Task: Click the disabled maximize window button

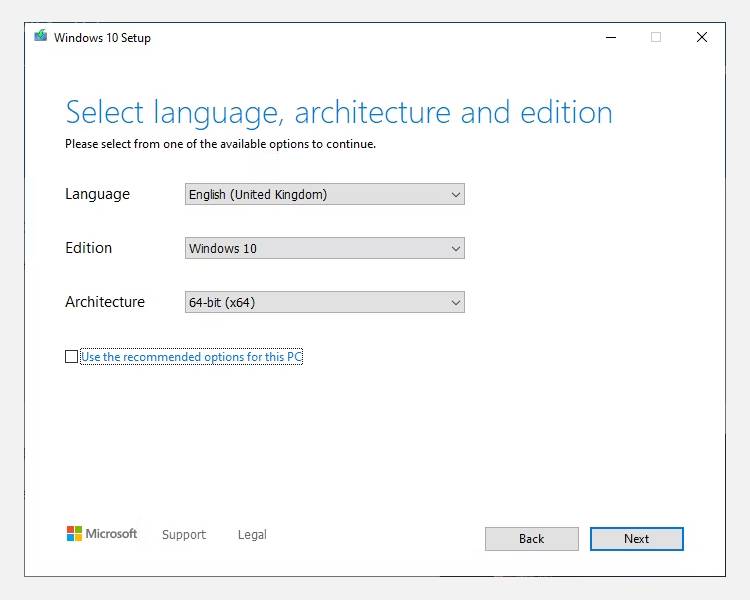Action: tap(656, 37)
